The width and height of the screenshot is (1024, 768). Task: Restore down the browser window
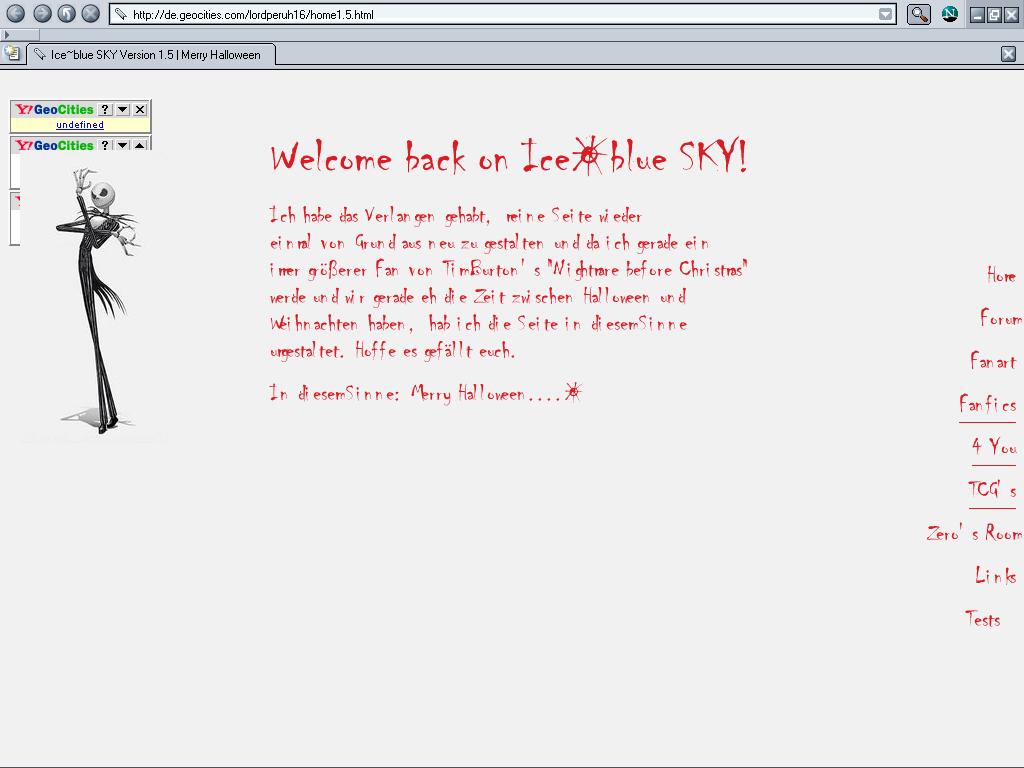coord(994,14)
